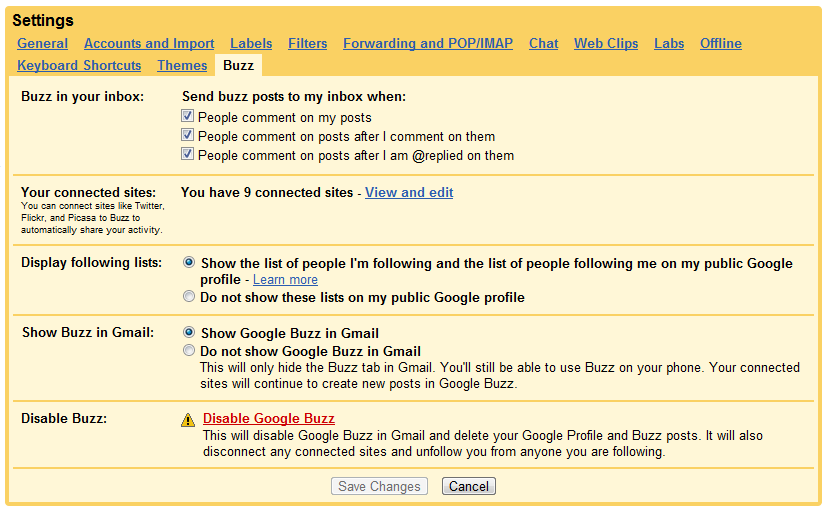The height and width of the screenshot is (510, 827).
Task: Uncheck 'People comment on my posts' checkbox
Action: click(x=187, y=116)
